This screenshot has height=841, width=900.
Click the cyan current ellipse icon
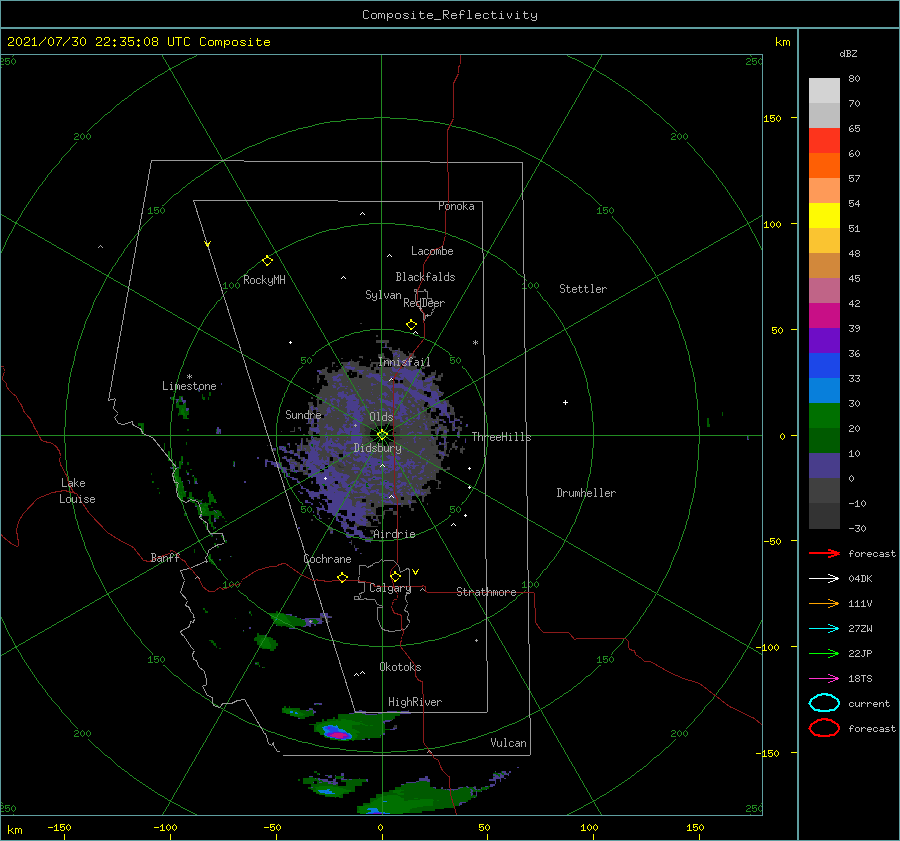tap(824, 703)
